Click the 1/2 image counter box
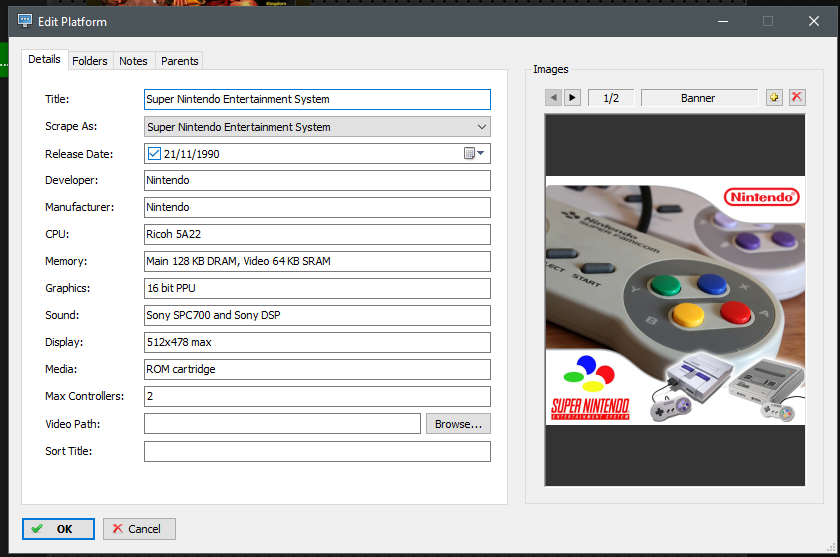840x557 pixels. [x=611, y=98]
